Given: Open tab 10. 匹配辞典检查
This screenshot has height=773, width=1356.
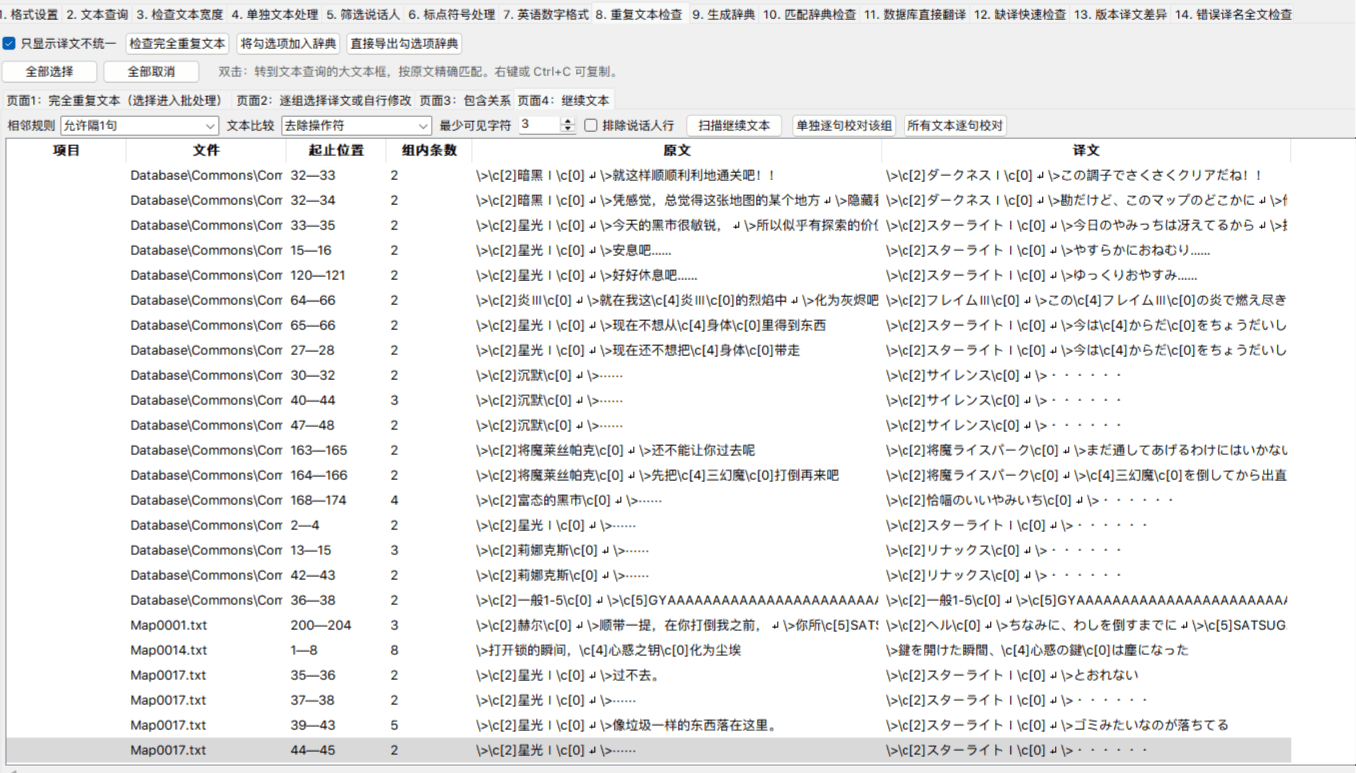Looking at the screenshot, I should [x=810, y=15].
